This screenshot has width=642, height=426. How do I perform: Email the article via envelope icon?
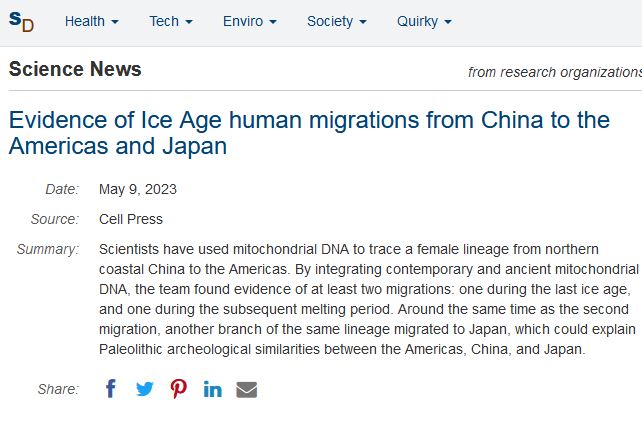click(246, 390)
